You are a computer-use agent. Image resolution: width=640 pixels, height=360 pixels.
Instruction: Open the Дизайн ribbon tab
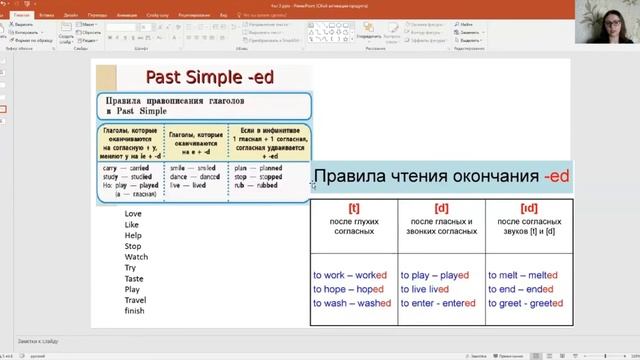pyautogui.click(x=71, y=15)
